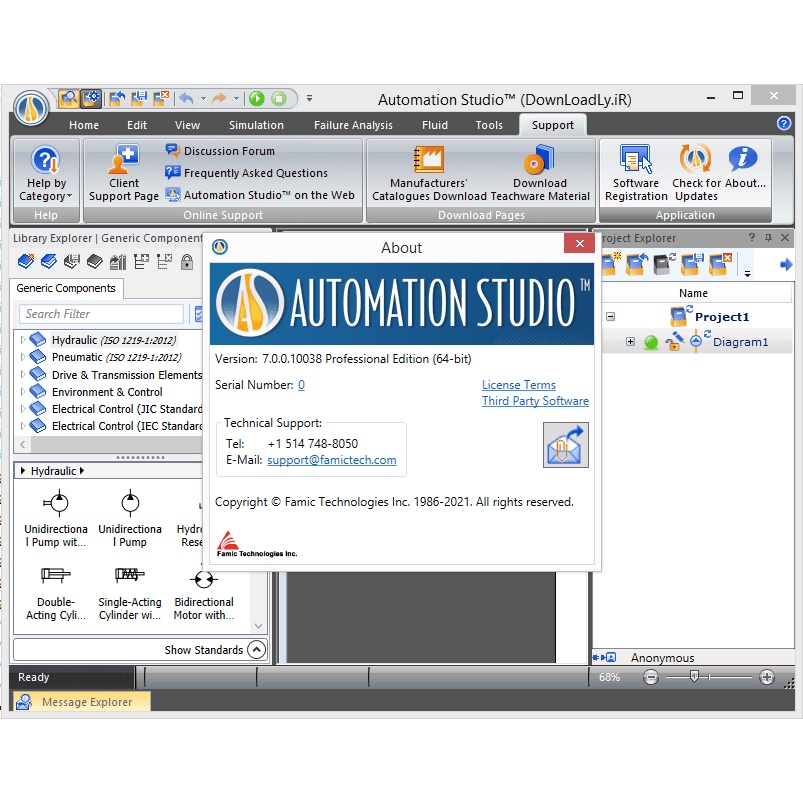
Task: Switch to the Failure Analysis ribbon tab
Action: point(353,125)
